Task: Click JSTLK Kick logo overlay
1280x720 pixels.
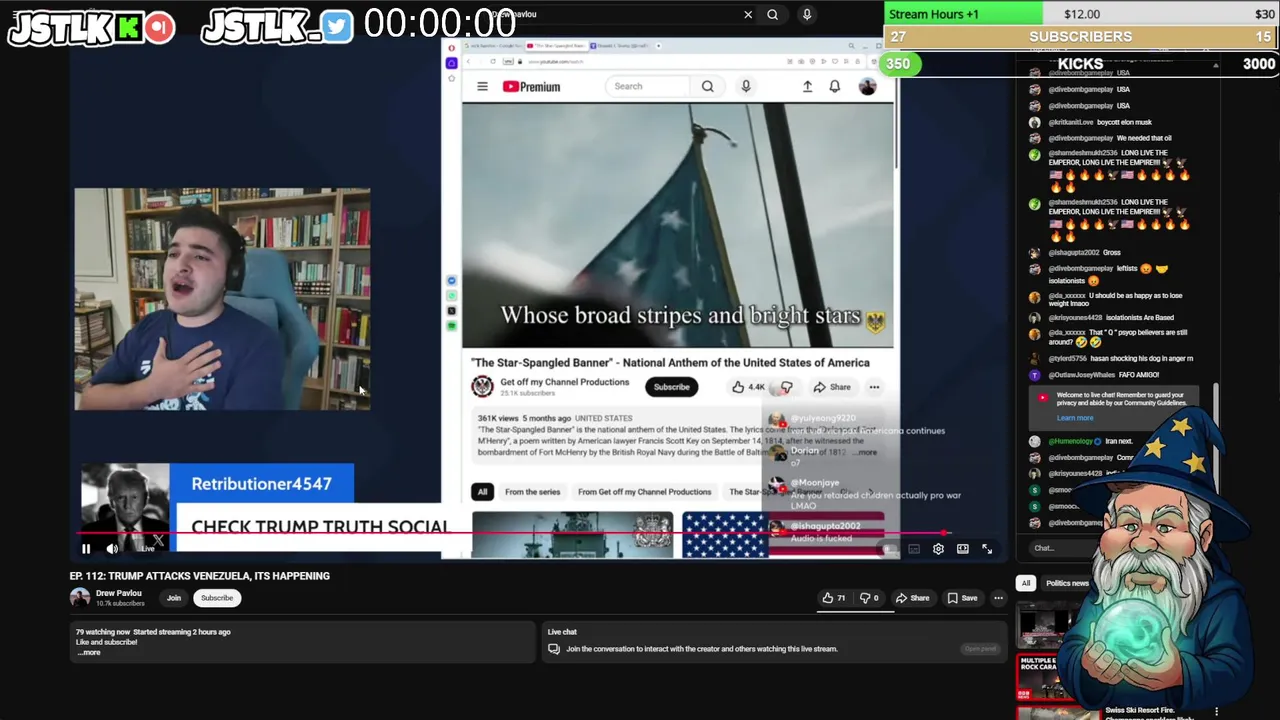Action: [91, 28]
